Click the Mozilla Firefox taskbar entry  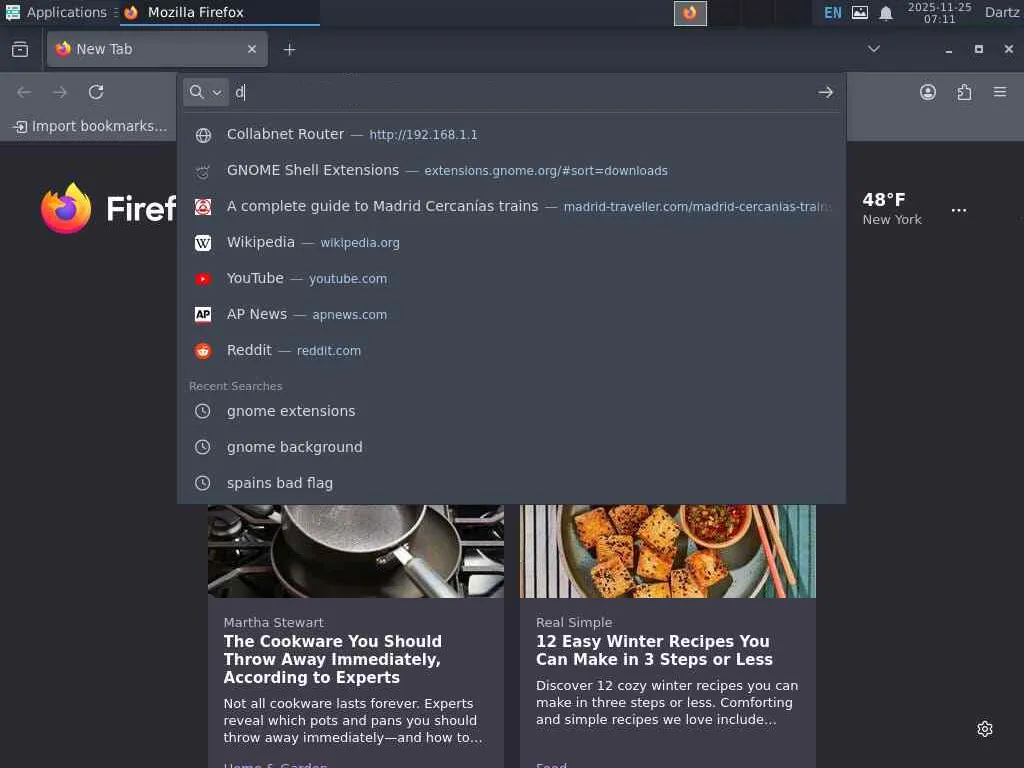pyautogui.click(x=219, y=12)
